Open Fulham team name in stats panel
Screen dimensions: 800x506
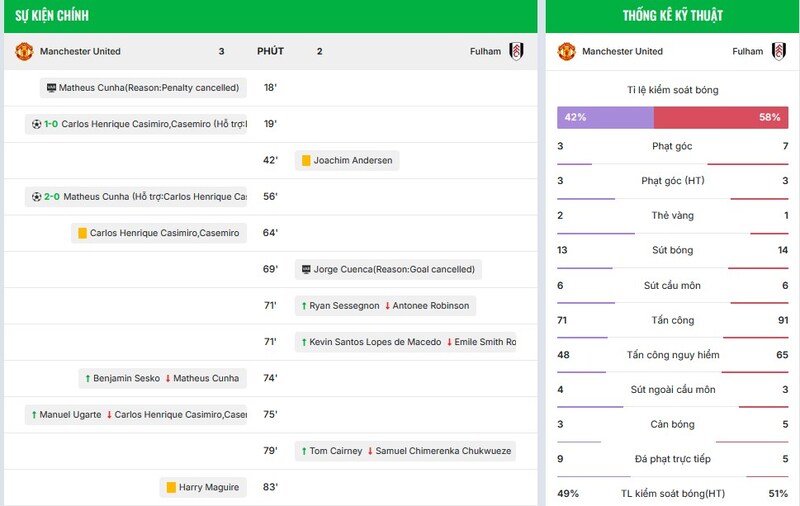(747, 51)
